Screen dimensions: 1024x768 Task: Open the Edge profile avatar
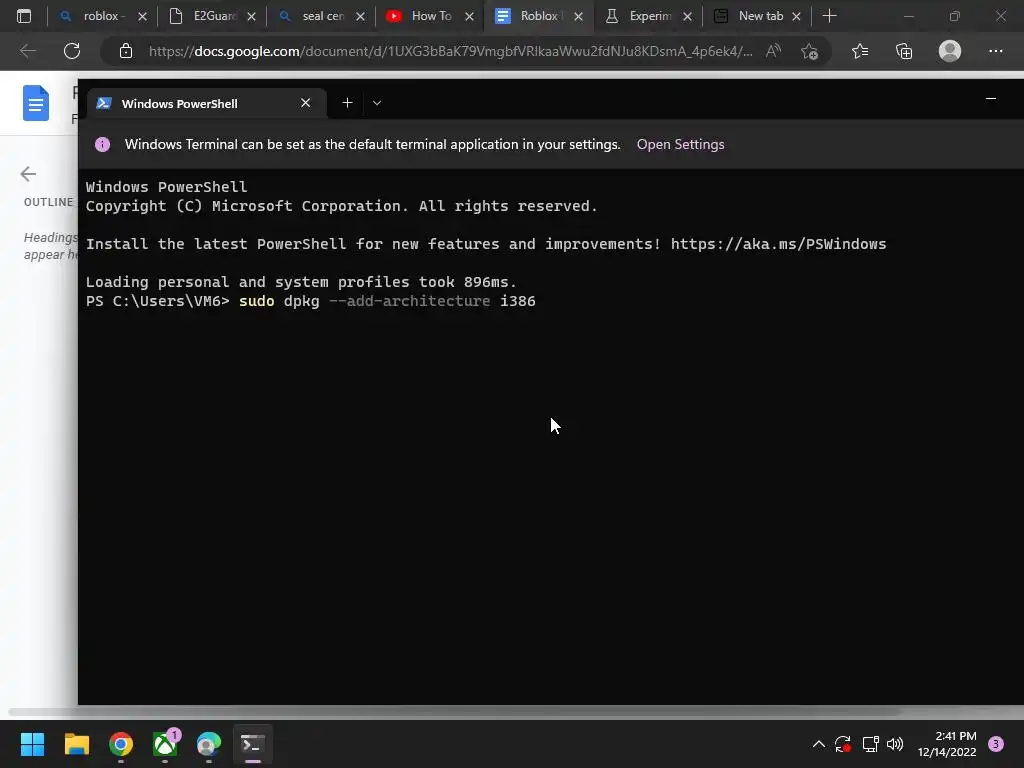click(x=950, y=51)
